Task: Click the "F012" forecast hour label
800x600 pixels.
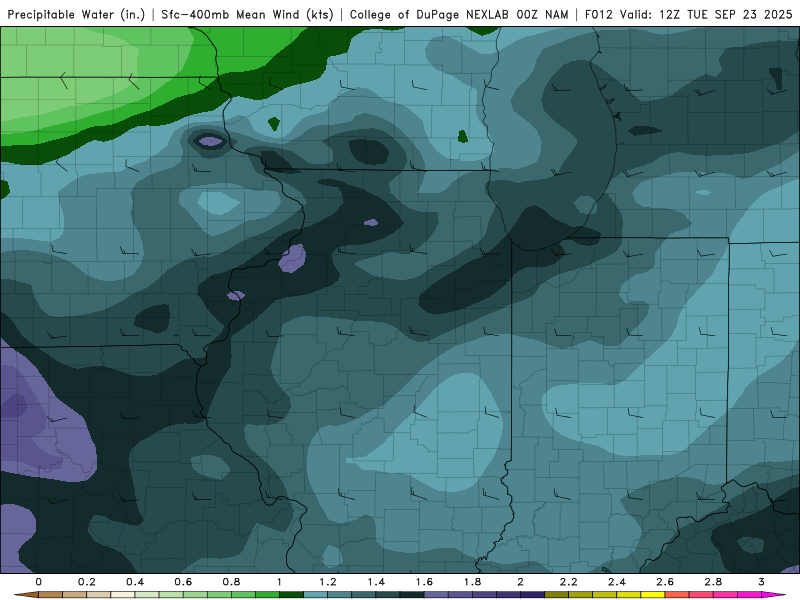Action: point(598,15)
